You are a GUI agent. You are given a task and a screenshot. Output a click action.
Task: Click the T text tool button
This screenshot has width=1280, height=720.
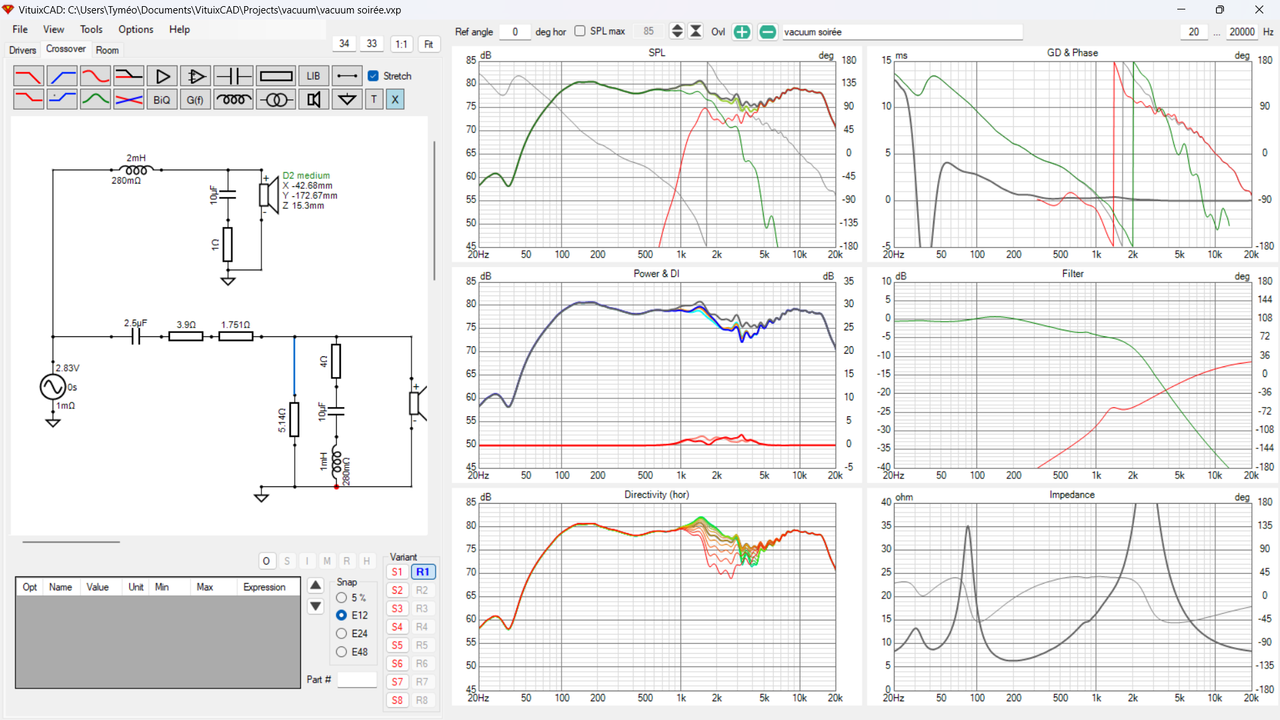(x=374, y=99)
